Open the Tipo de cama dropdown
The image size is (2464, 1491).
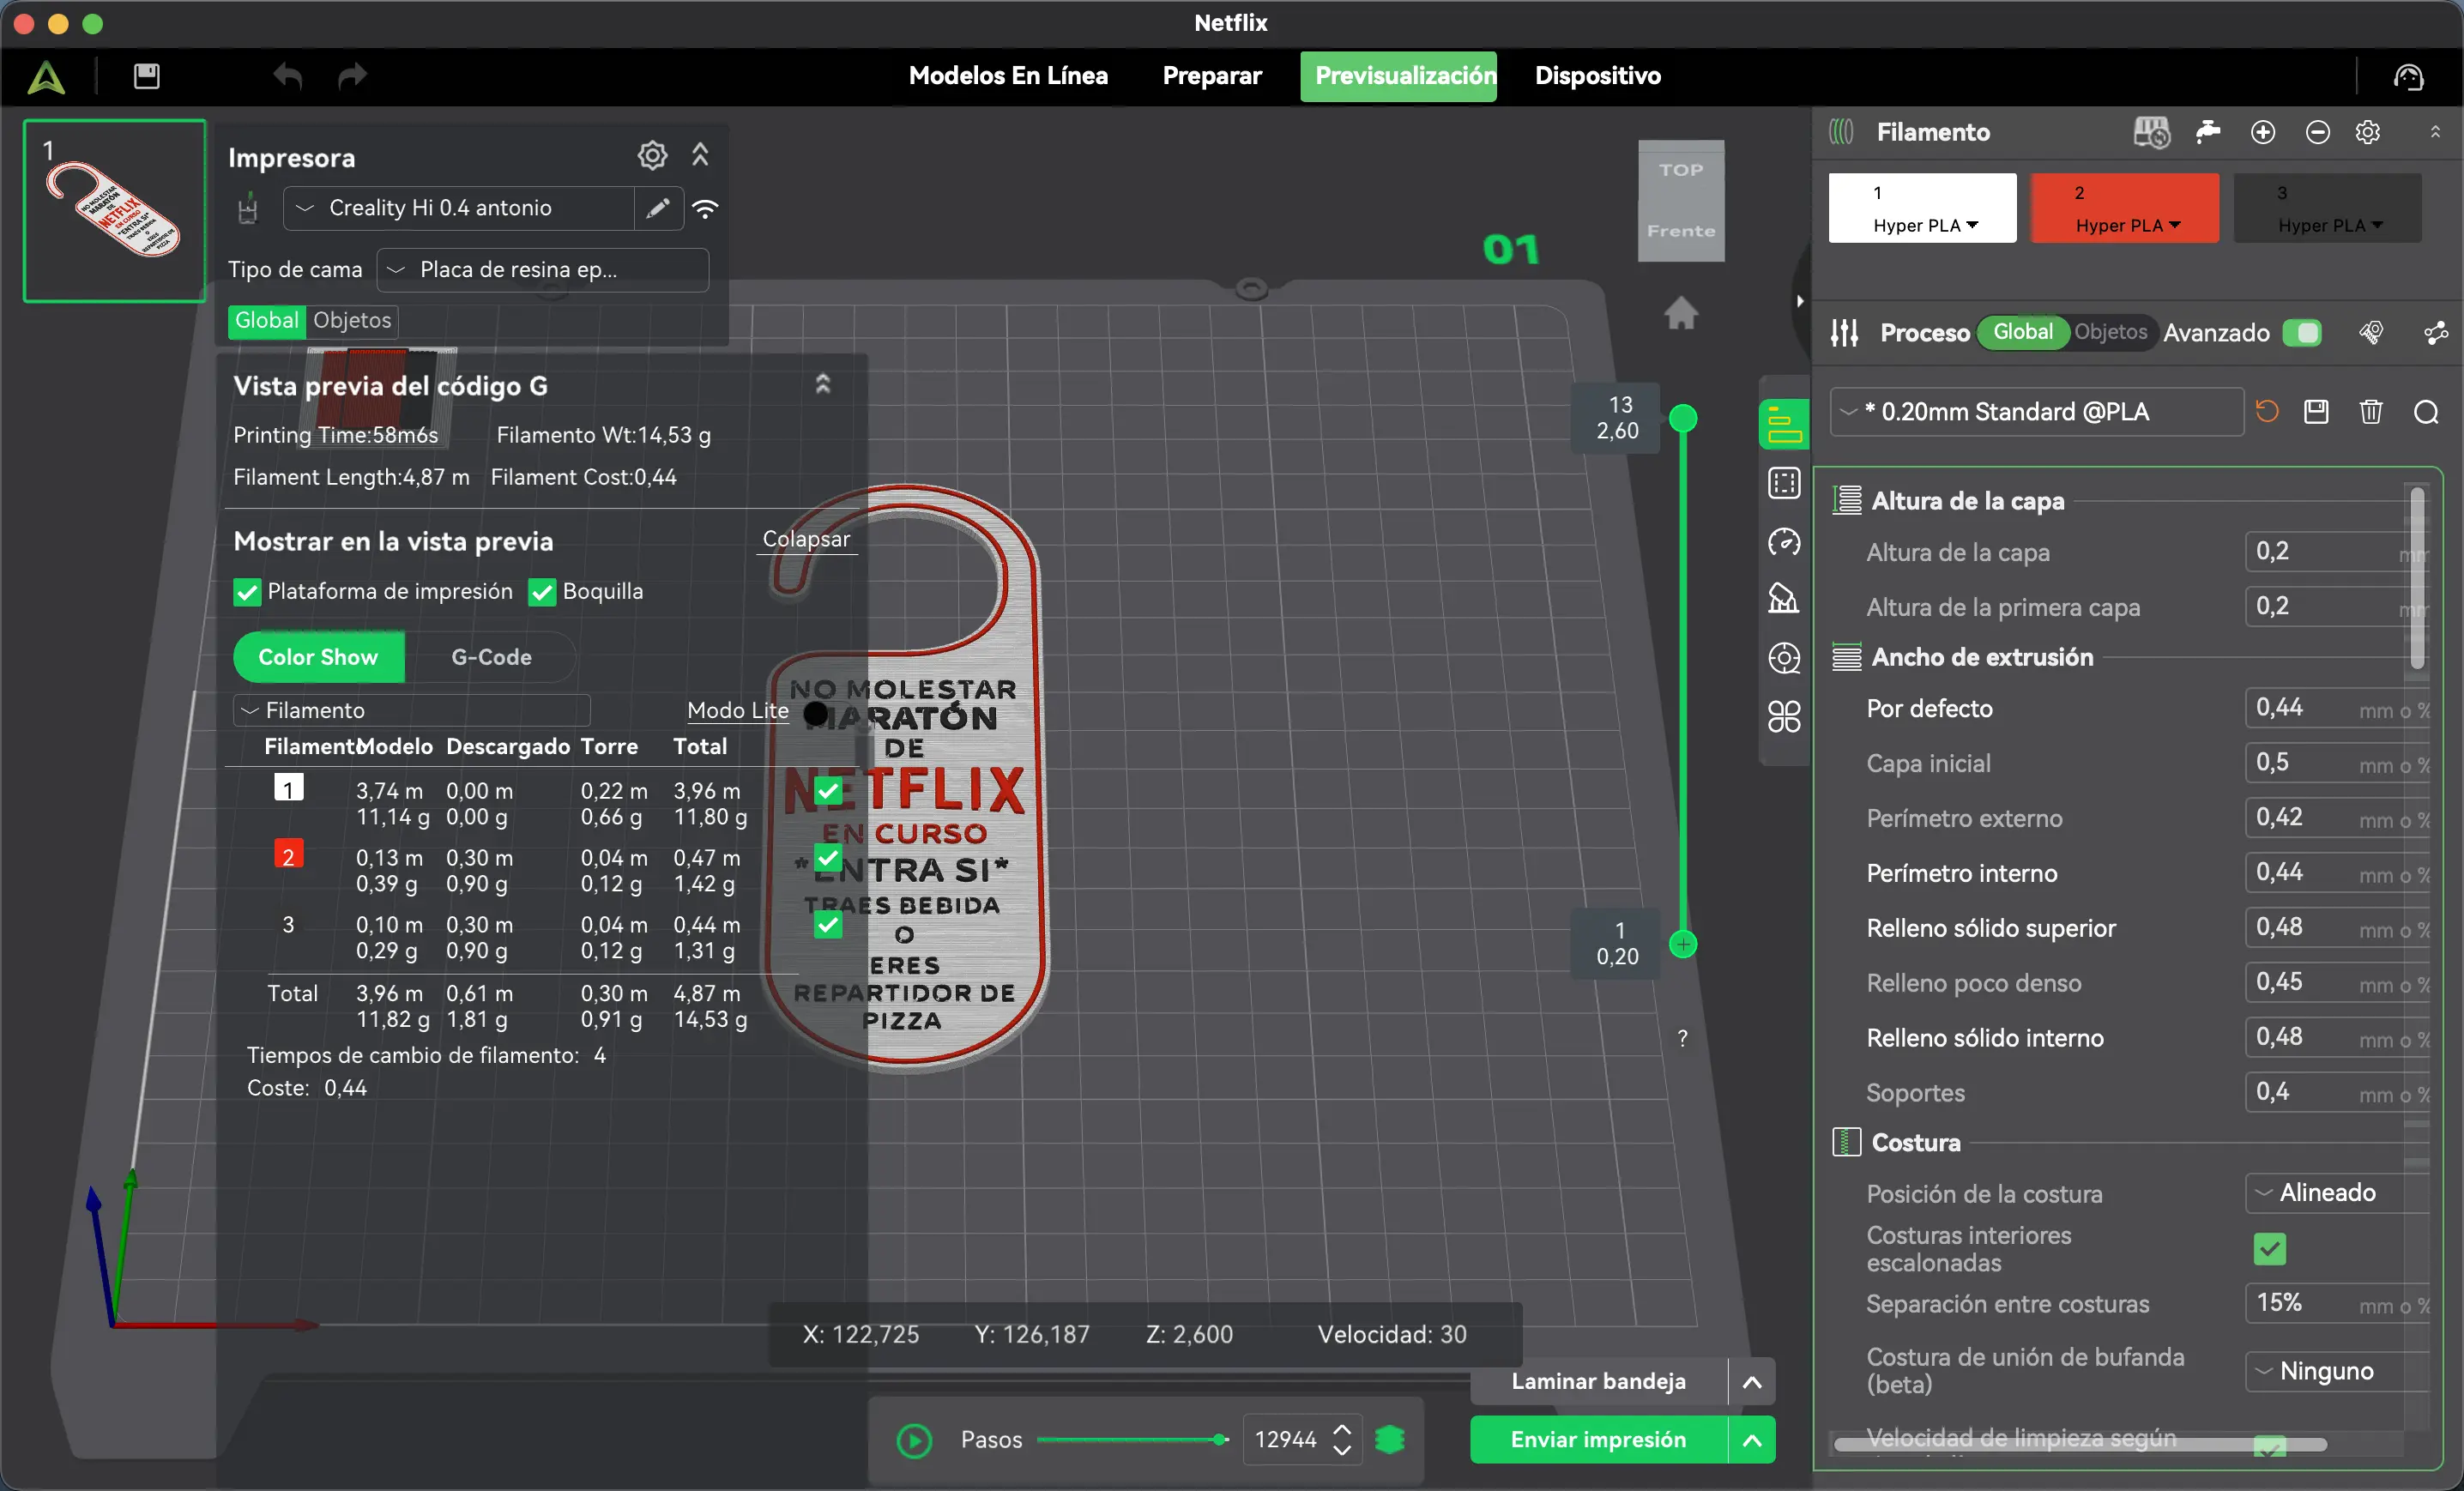coord(543,270)
